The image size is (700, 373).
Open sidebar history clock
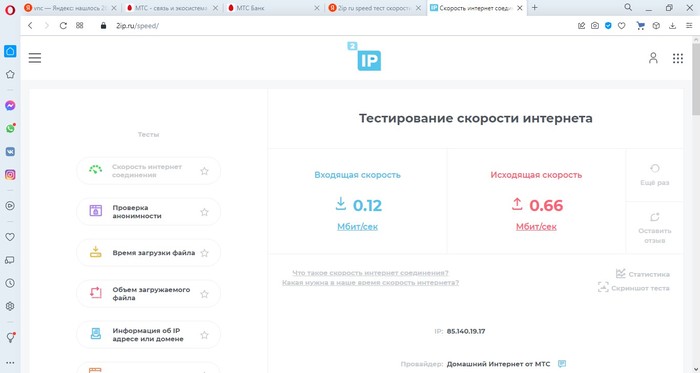pos(10,283)
